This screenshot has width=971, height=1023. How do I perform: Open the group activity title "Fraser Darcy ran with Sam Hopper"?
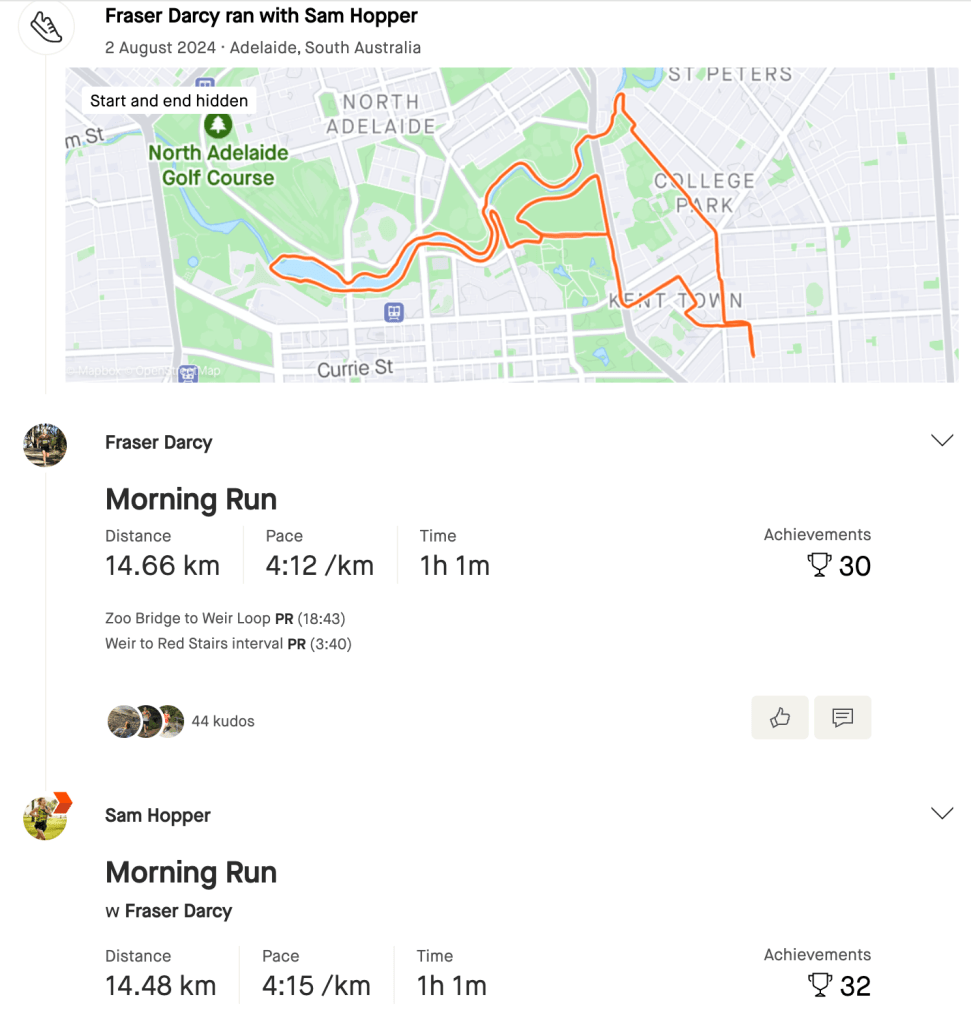tap(261, 16)
